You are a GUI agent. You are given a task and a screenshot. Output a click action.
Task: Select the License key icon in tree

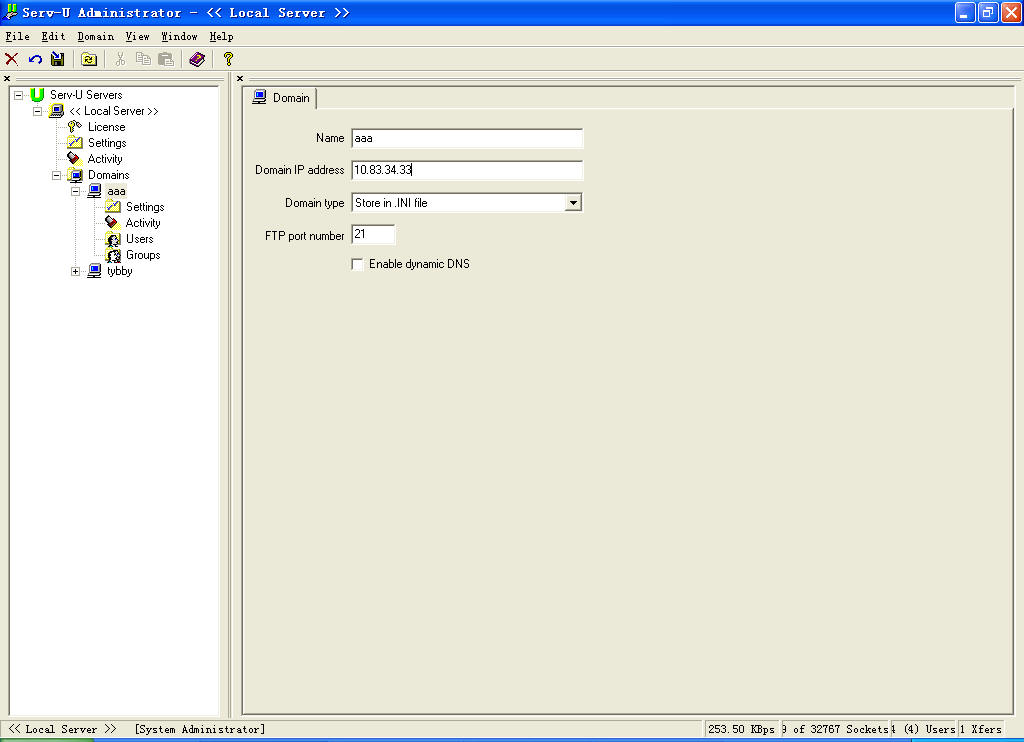coord(74,127)
